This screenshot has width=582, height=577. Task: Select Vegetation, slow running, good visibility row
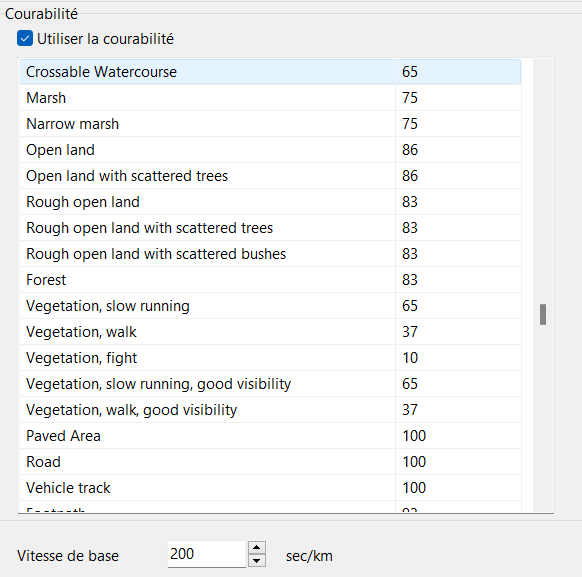tap(270, 383)
